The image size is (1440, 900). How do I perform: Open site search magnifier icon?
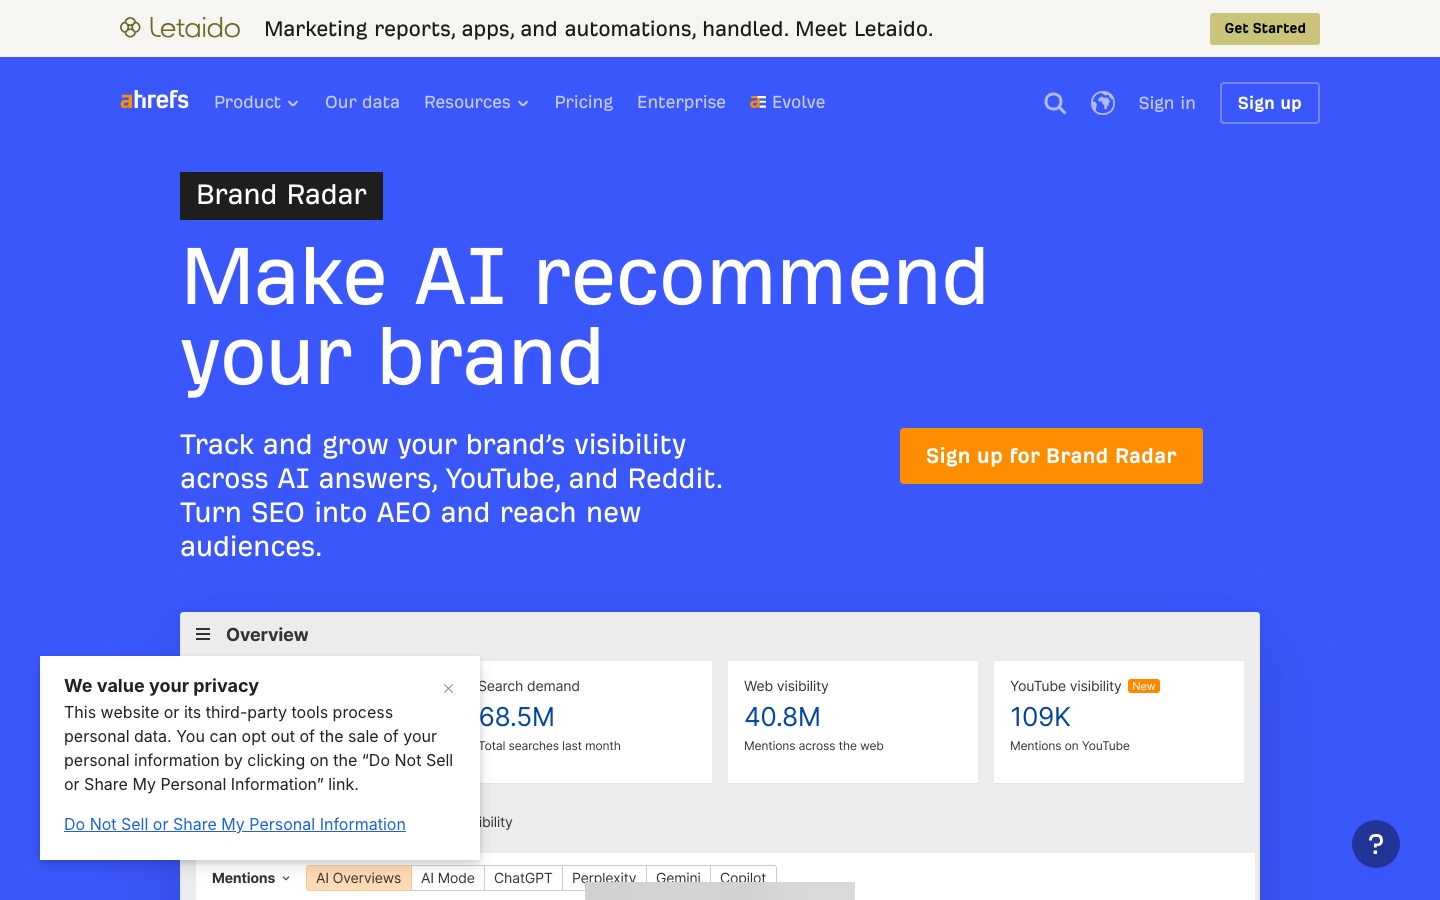(1055, 103)
